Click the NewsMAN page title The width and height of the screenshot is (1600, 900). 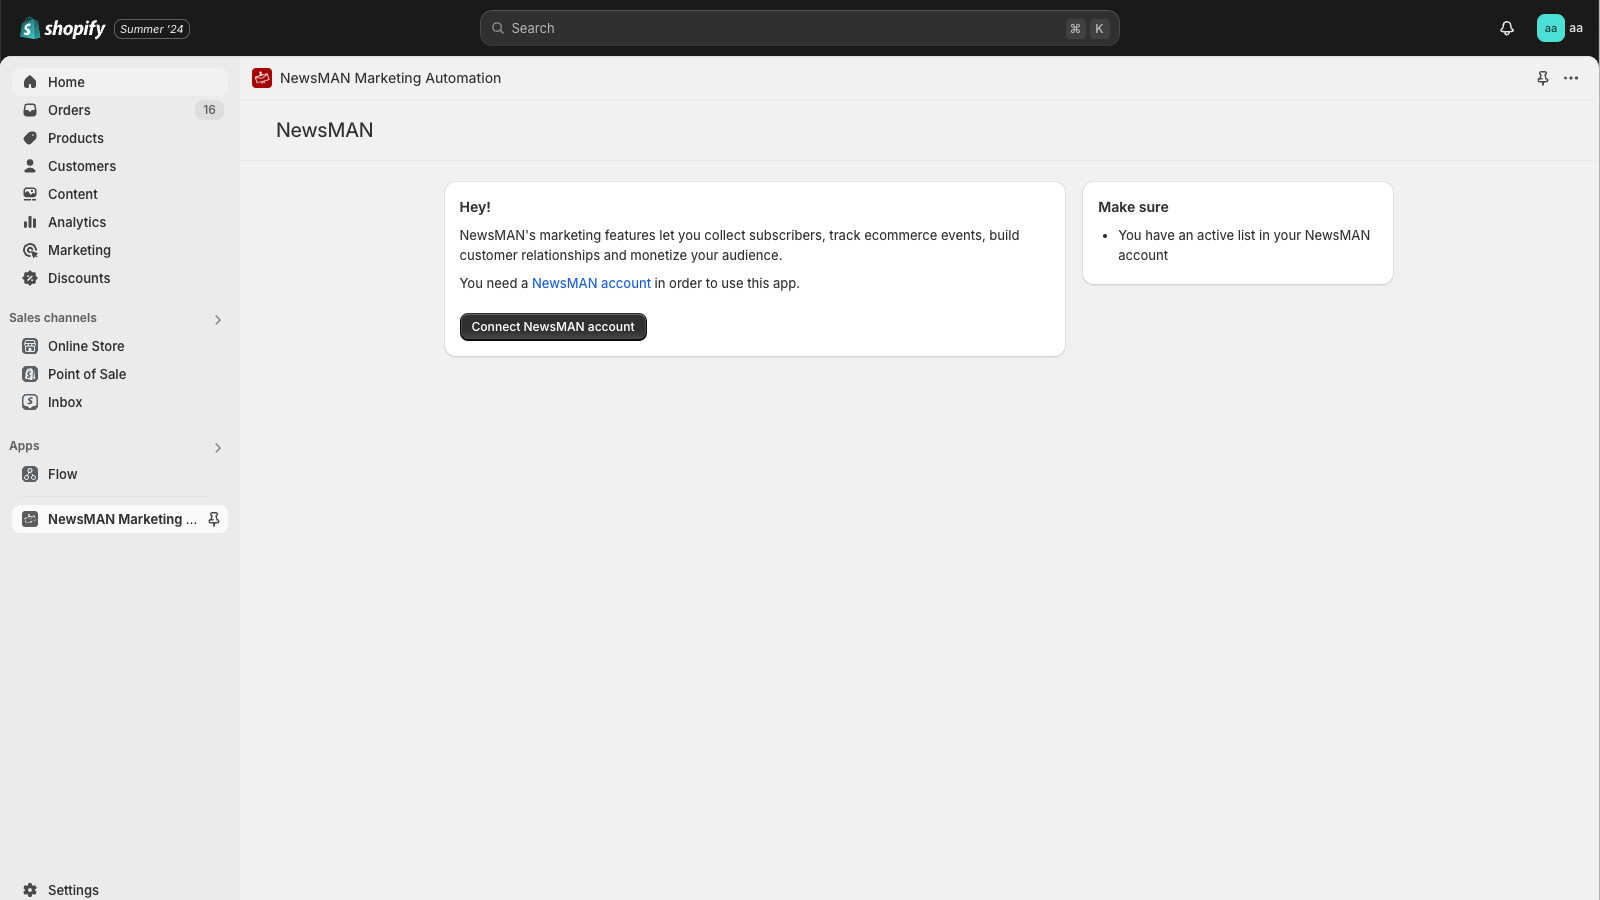324,130
